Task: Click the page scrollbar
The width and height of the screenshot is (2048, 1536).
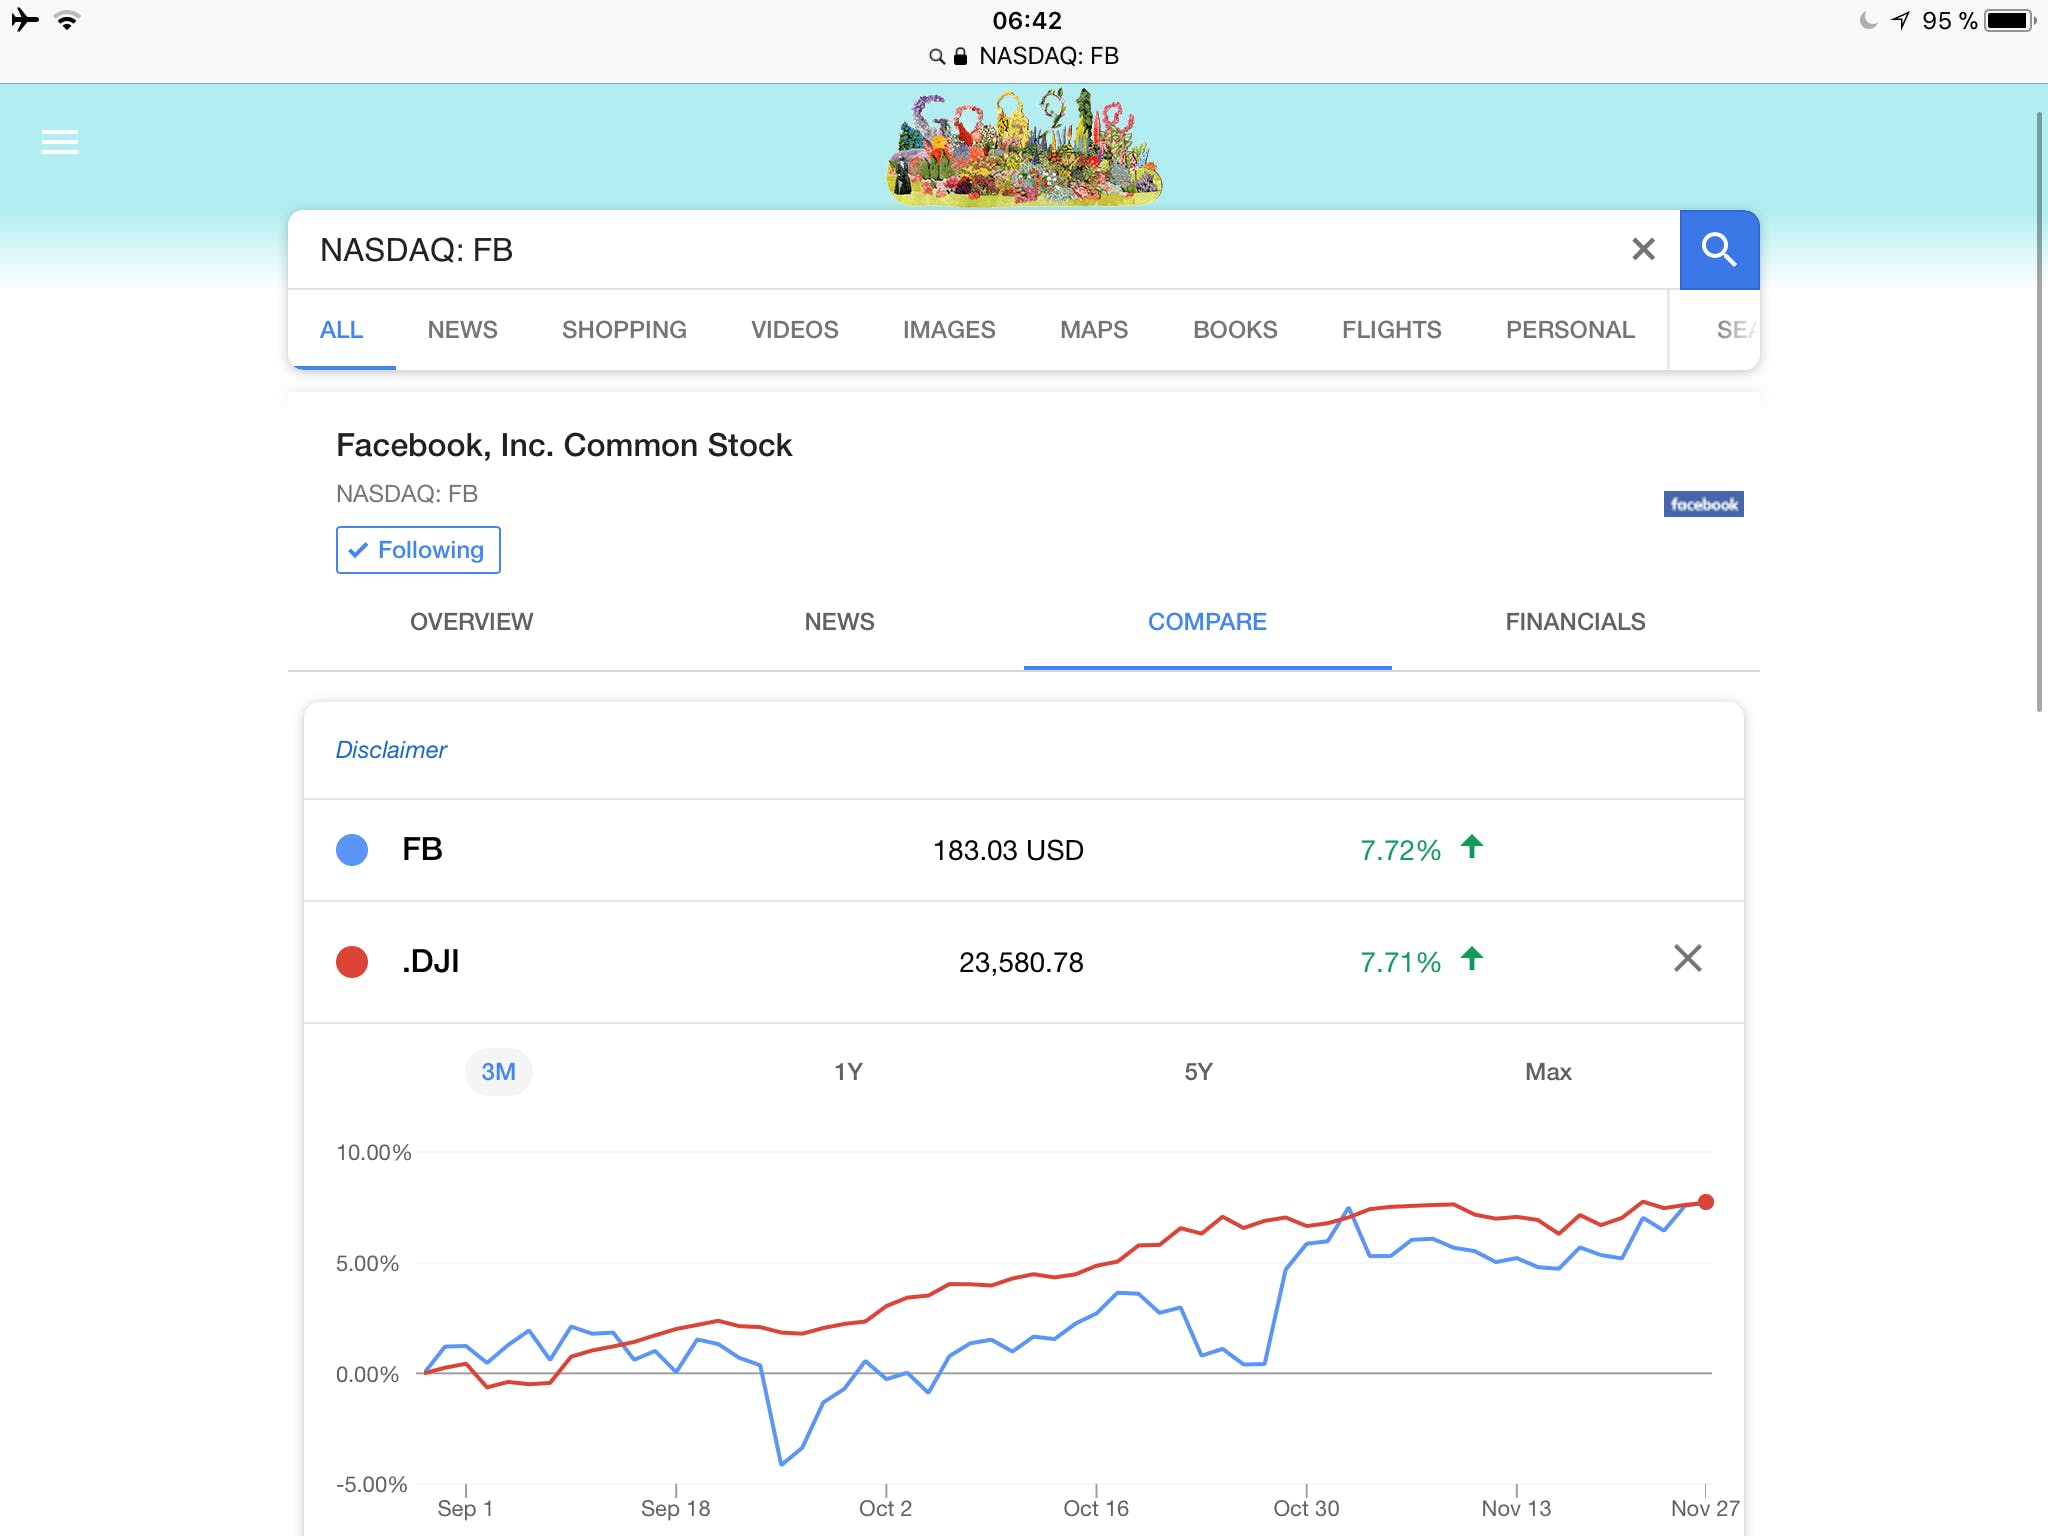Action: pyautogui.click(x=2040, y=410)
